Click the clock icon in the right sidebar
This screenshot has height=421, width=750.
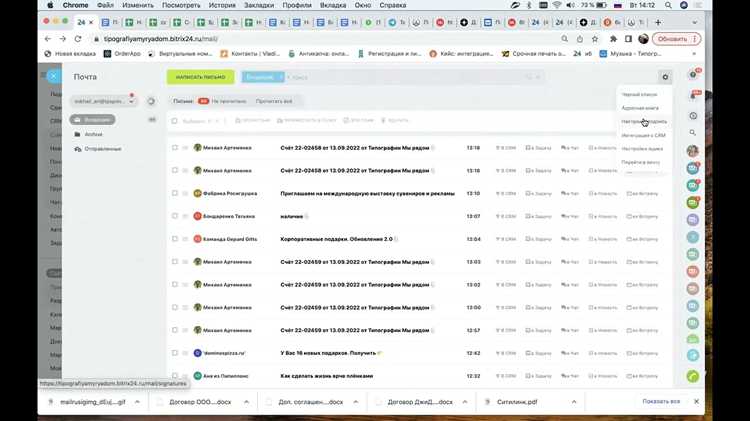click(693, 116)
